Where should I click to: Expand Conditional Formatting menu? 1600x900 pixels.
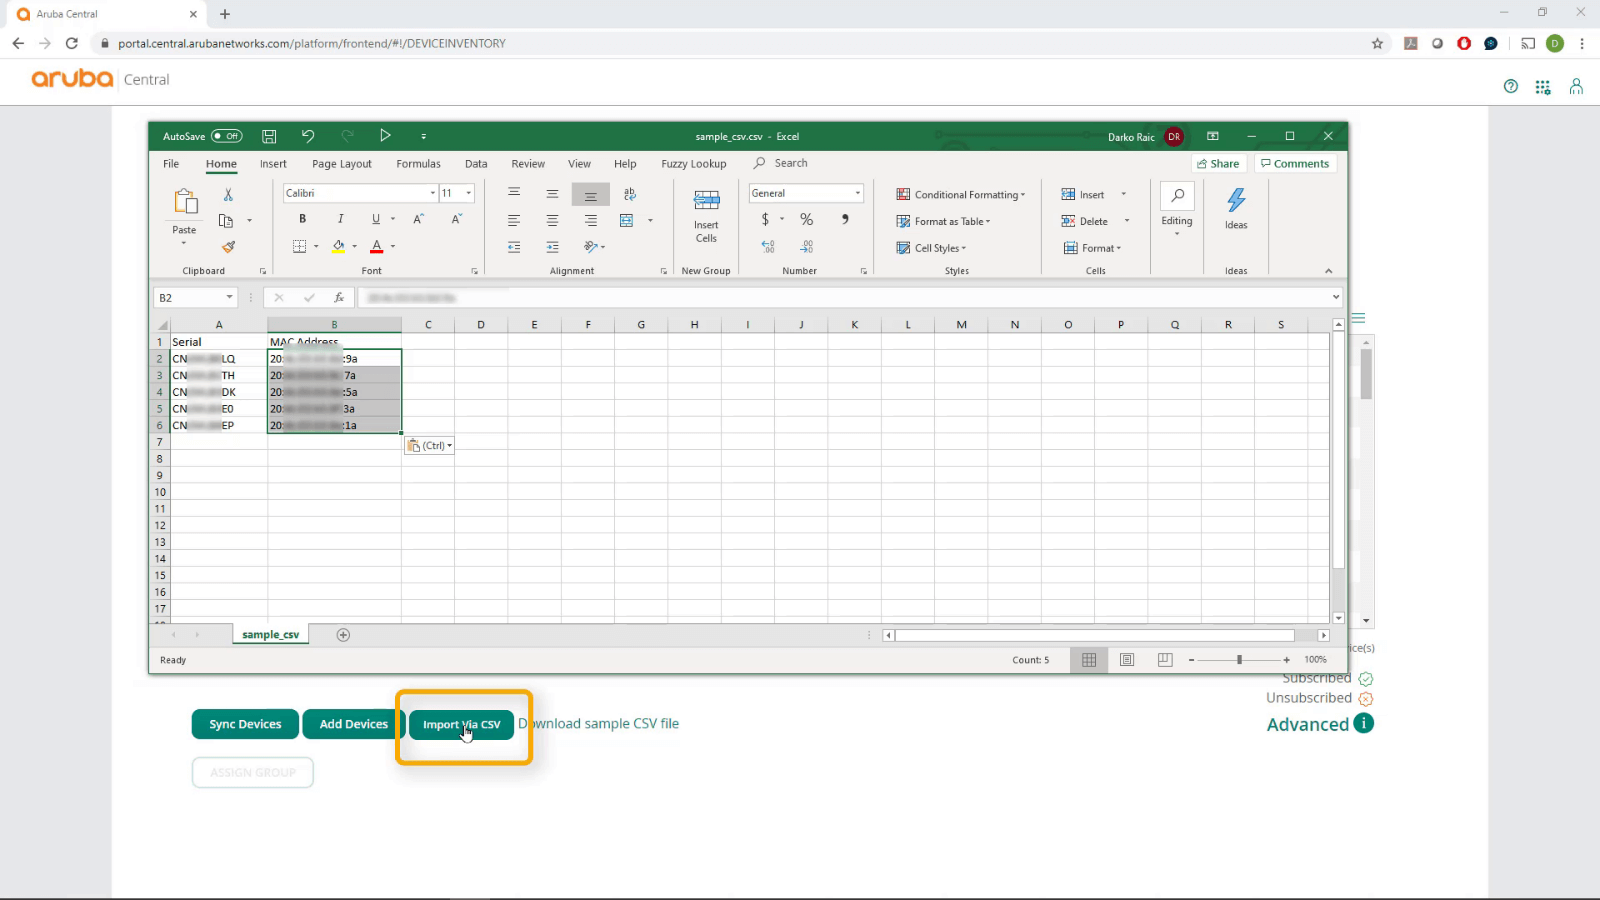961,195
